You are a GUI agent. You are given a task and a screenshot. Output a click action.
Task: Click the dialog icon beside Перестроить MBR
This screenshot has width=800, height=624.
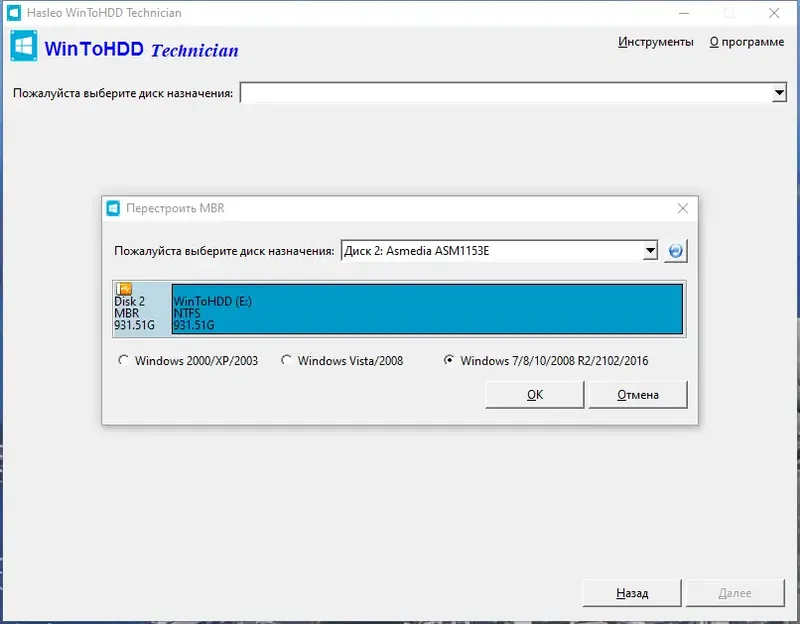(x=113, y=208)
